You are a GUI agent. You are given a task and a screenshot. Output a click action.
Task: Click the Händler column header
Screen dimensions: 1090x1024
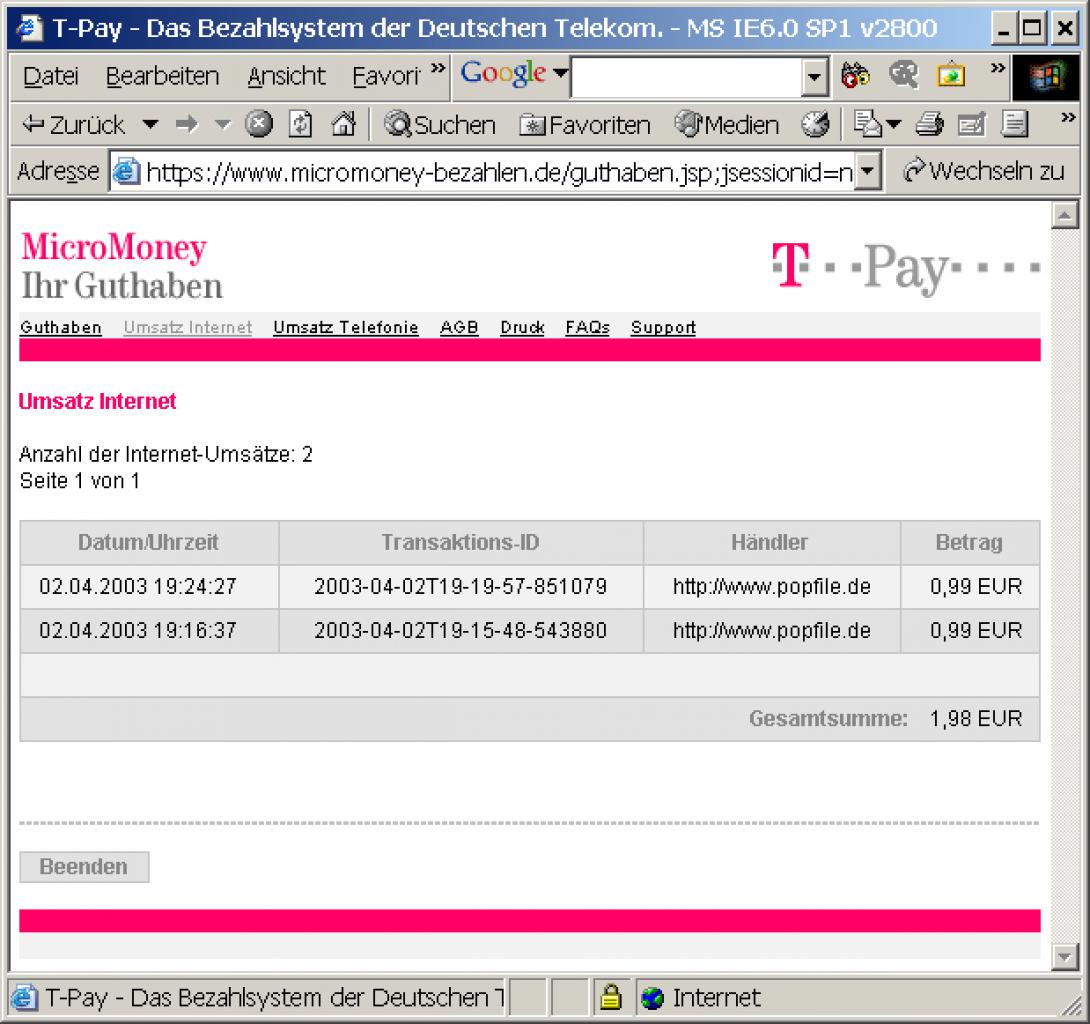pos(770,542)
